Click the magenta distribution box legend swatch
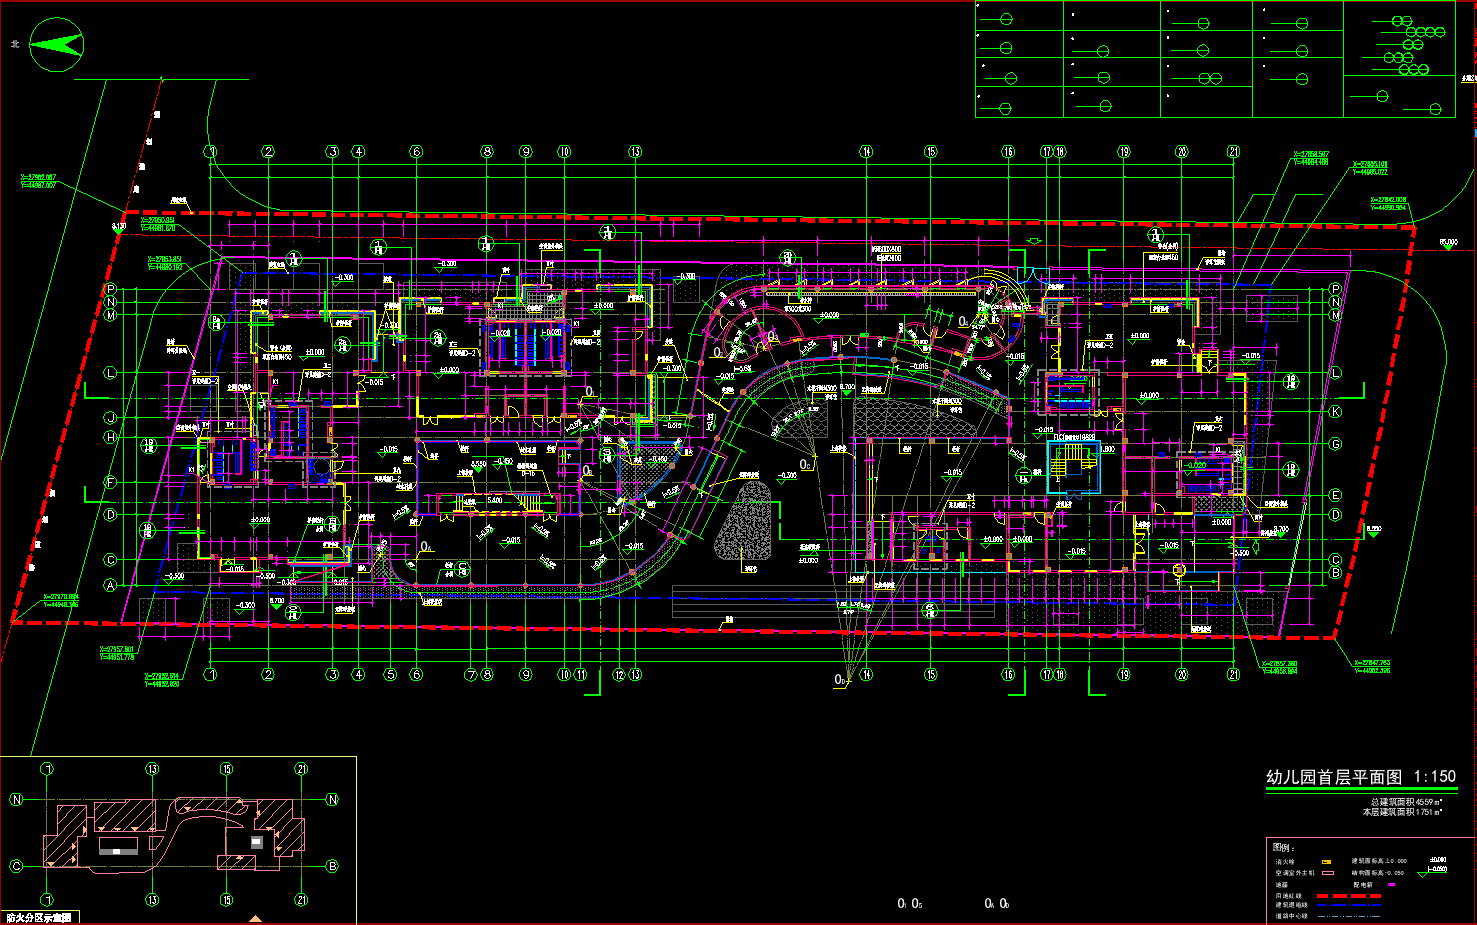The image size is (1477, 925). [1391, 885]
